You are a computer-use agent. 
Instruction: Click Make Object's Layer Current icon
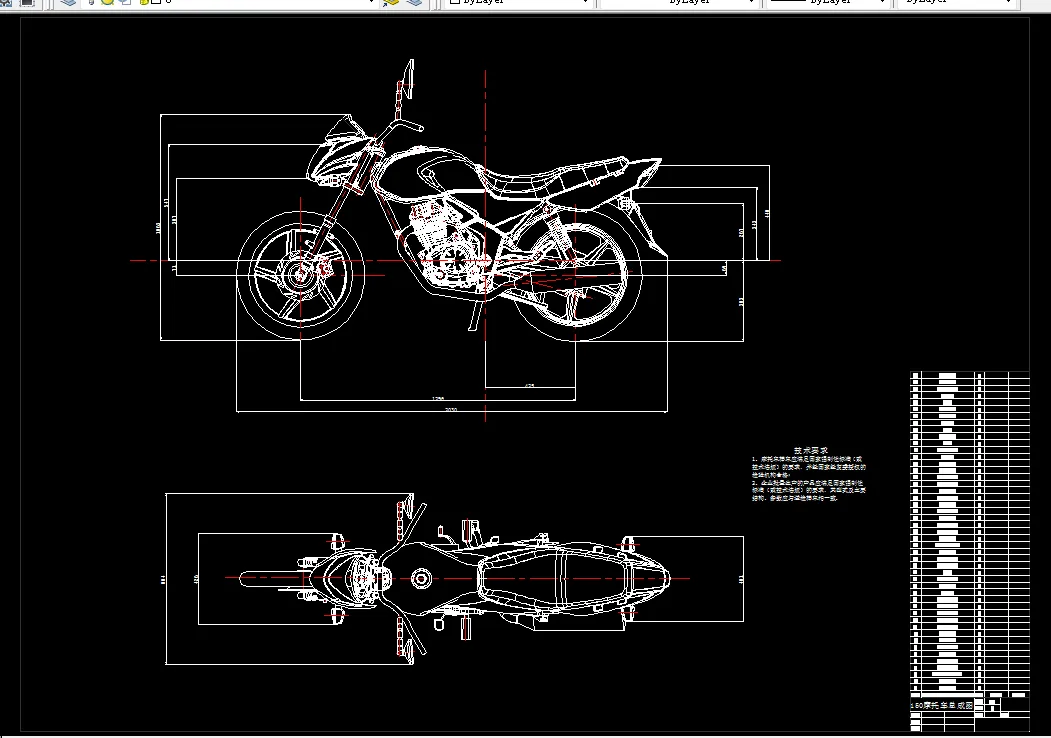pyautogui.click(x=391, y=2)
